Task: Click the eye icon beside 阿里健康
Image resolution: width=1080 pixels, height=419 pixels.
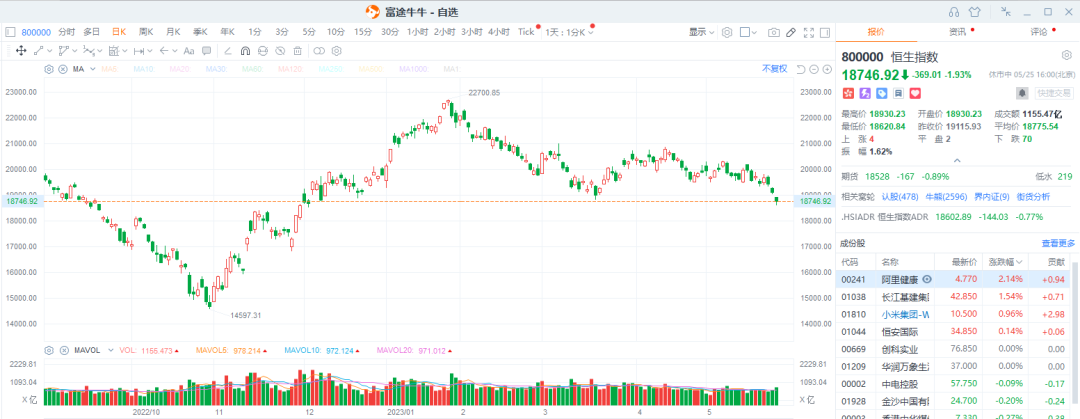Action: pos(926,279)
